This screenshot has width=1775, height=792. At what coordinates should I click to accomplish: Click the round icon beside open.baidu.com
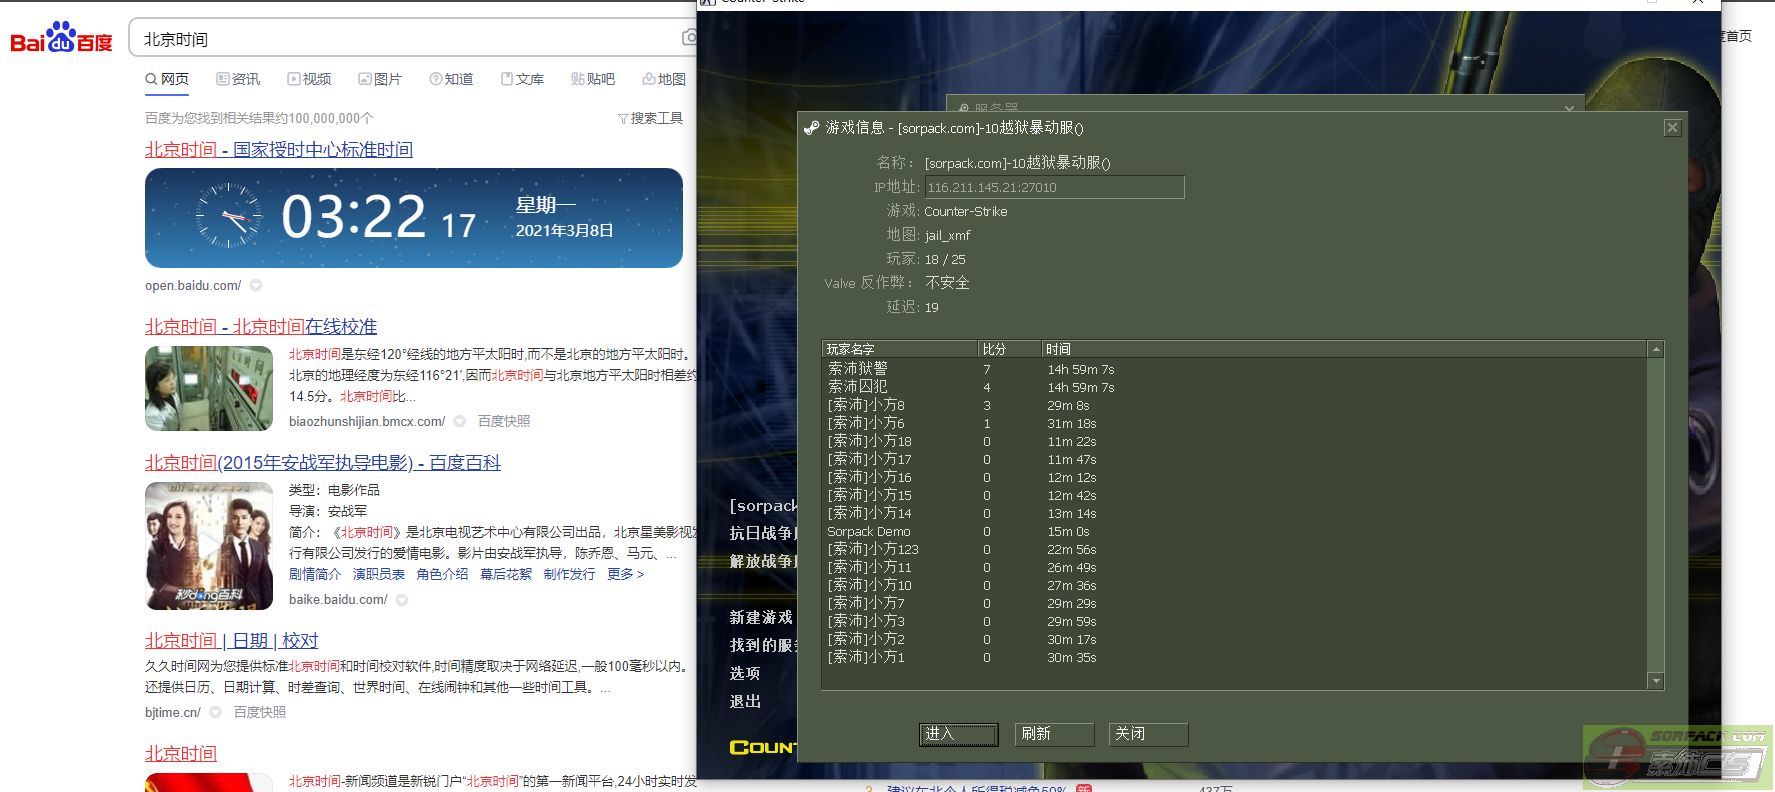[x=256, y=286]
